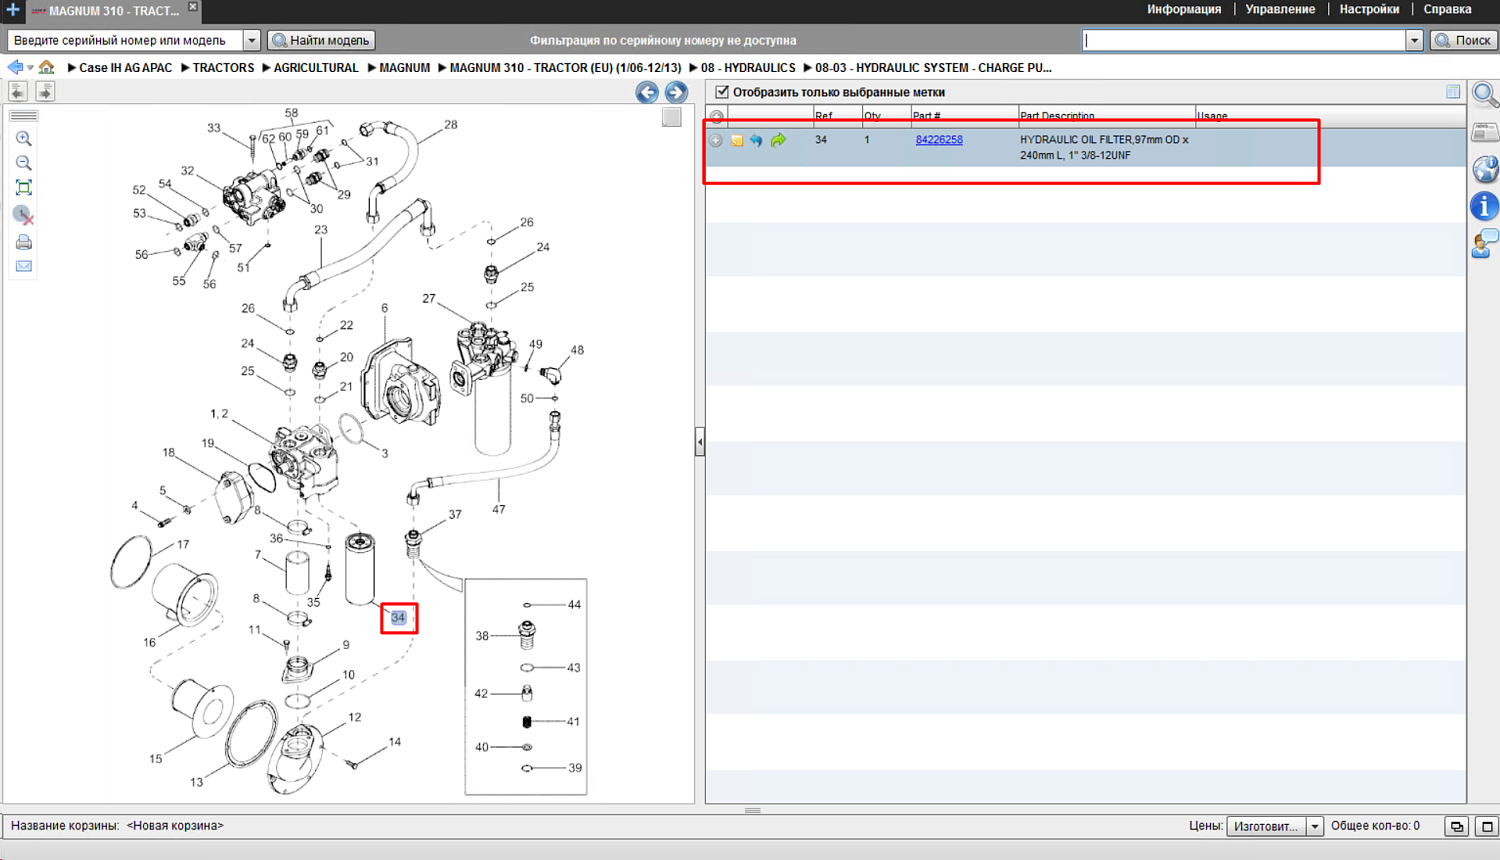This screenshot has height=860, width=1500.
Task: Select callout 27 on the diagram
Action: pos(429,298)
